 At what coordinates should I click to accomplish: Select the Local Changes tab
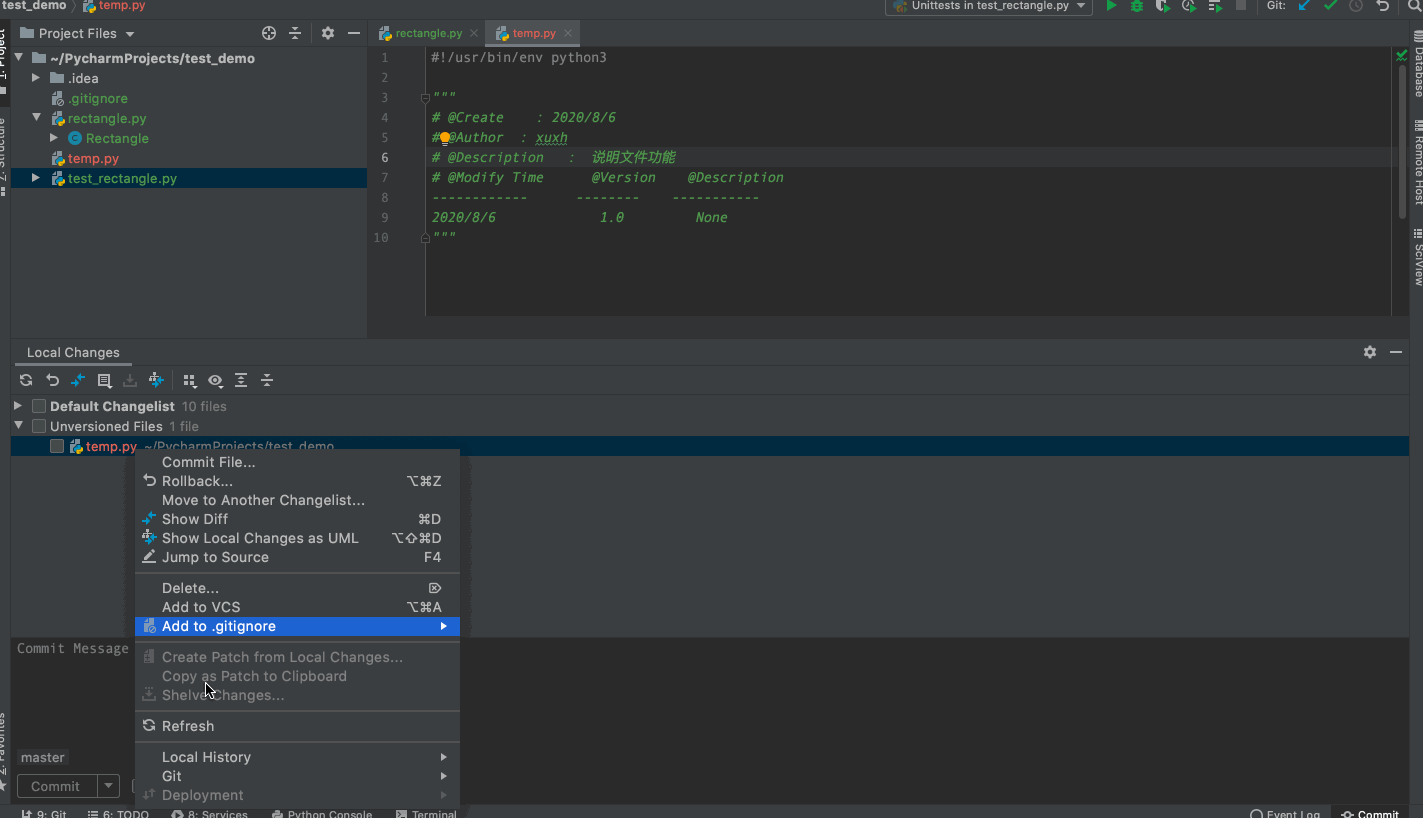73,352
